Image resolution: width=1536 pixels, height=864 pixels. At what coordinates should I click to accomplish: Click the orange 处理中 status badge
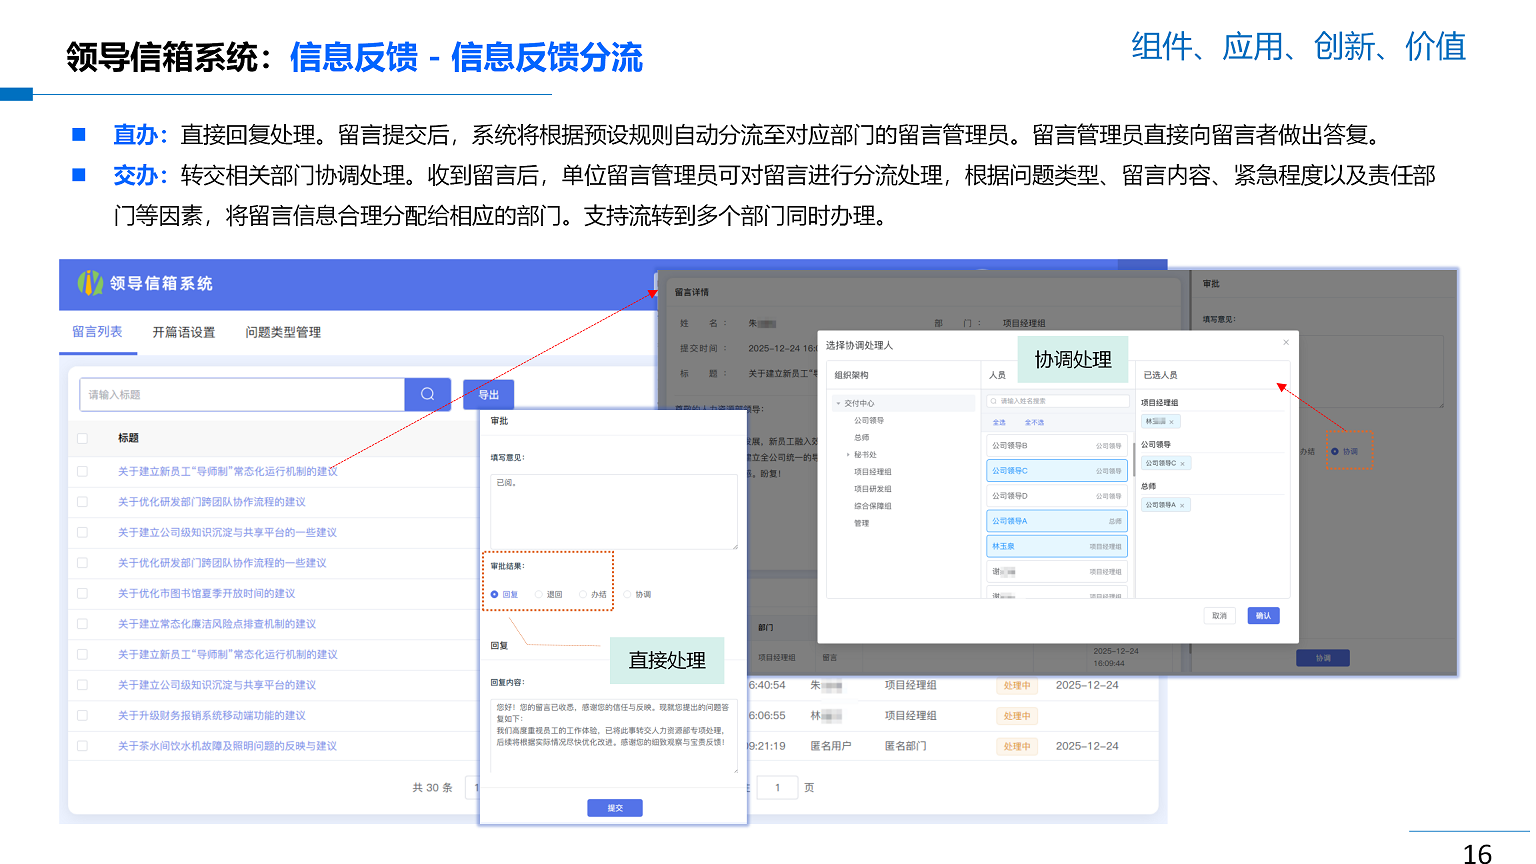tap(1017, 686)
